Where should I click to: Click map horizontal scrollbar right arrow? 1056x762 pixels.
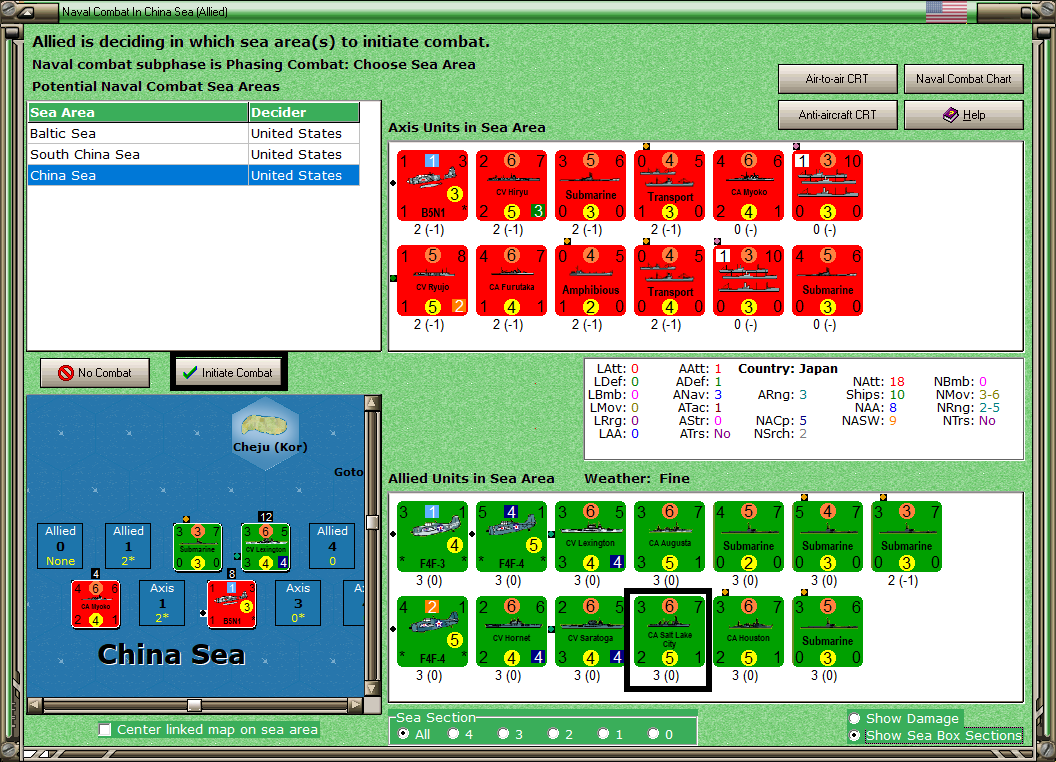click(x=356, y=705)
